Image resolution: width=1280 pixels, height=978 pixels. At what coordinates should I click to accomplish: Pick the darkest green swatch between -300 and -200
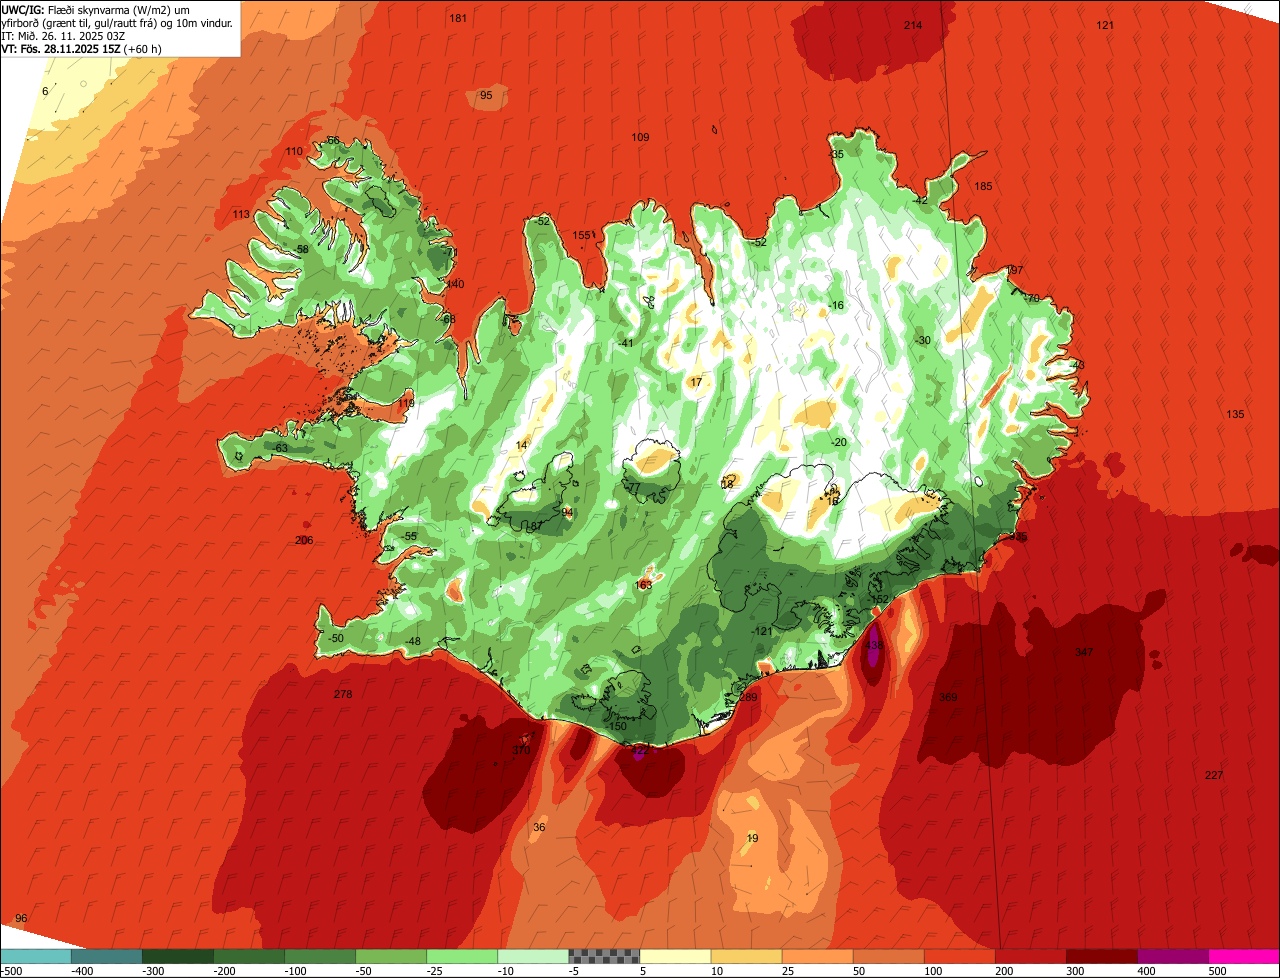click(178, 957)
